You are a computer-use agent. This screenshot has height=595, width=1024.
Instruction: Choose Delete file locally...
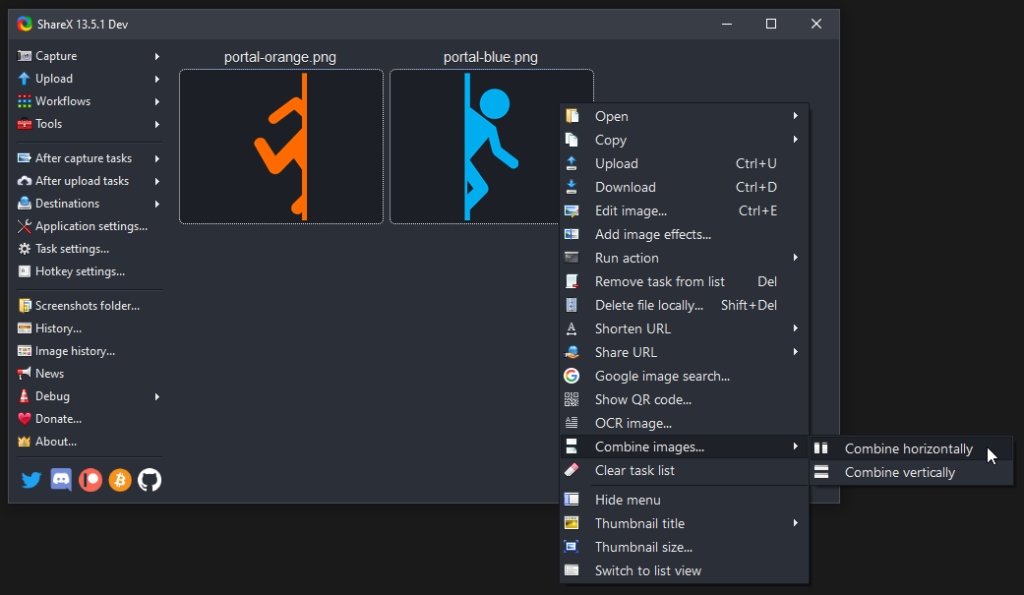pyautogui.click(x=684, y=305)
